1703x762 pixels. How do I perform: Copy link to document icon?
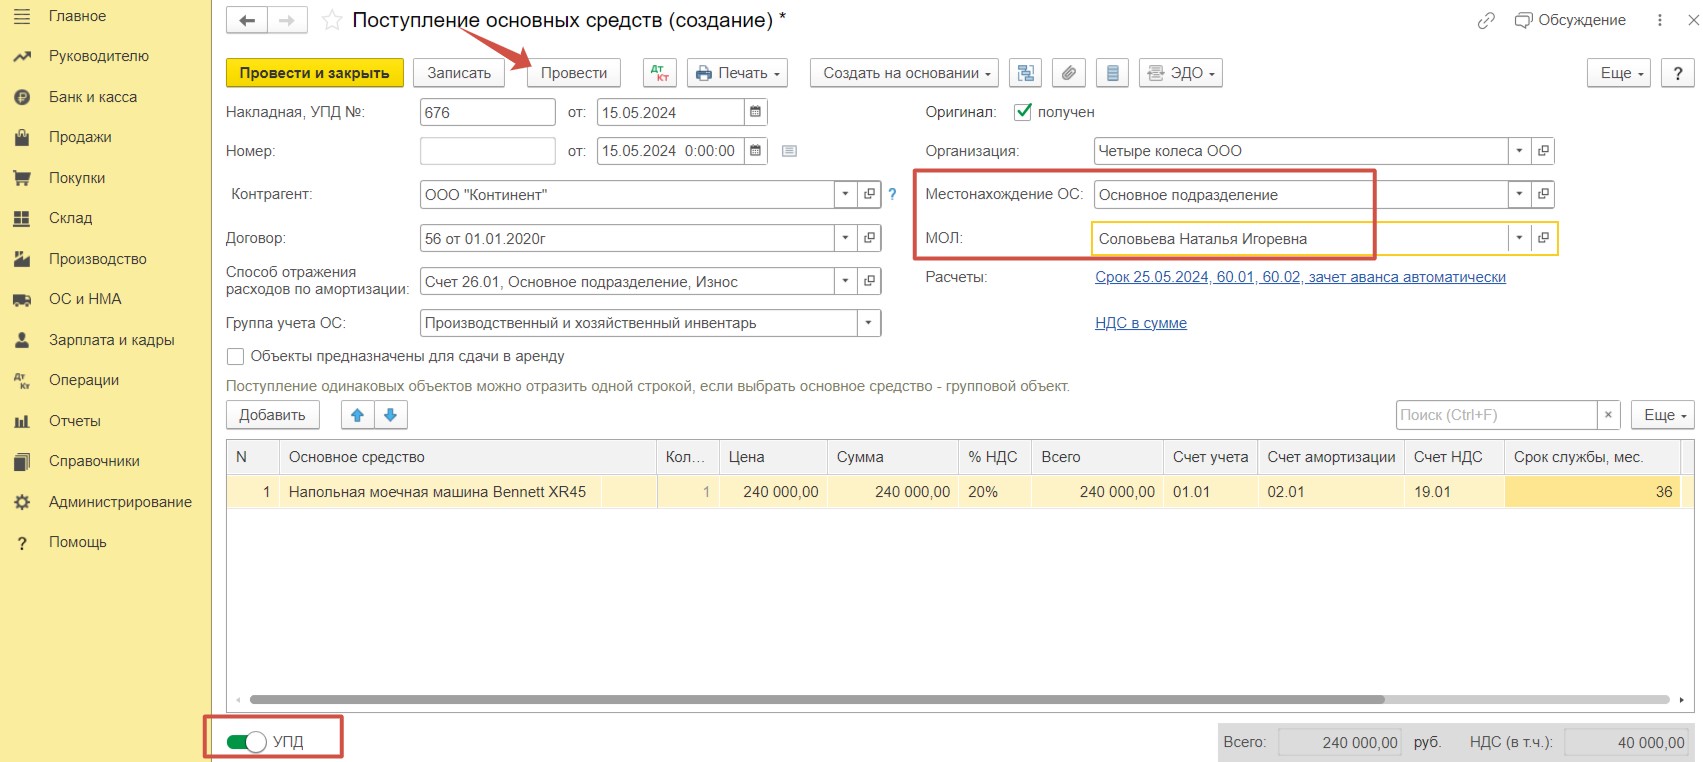[x=1486, y=20]
